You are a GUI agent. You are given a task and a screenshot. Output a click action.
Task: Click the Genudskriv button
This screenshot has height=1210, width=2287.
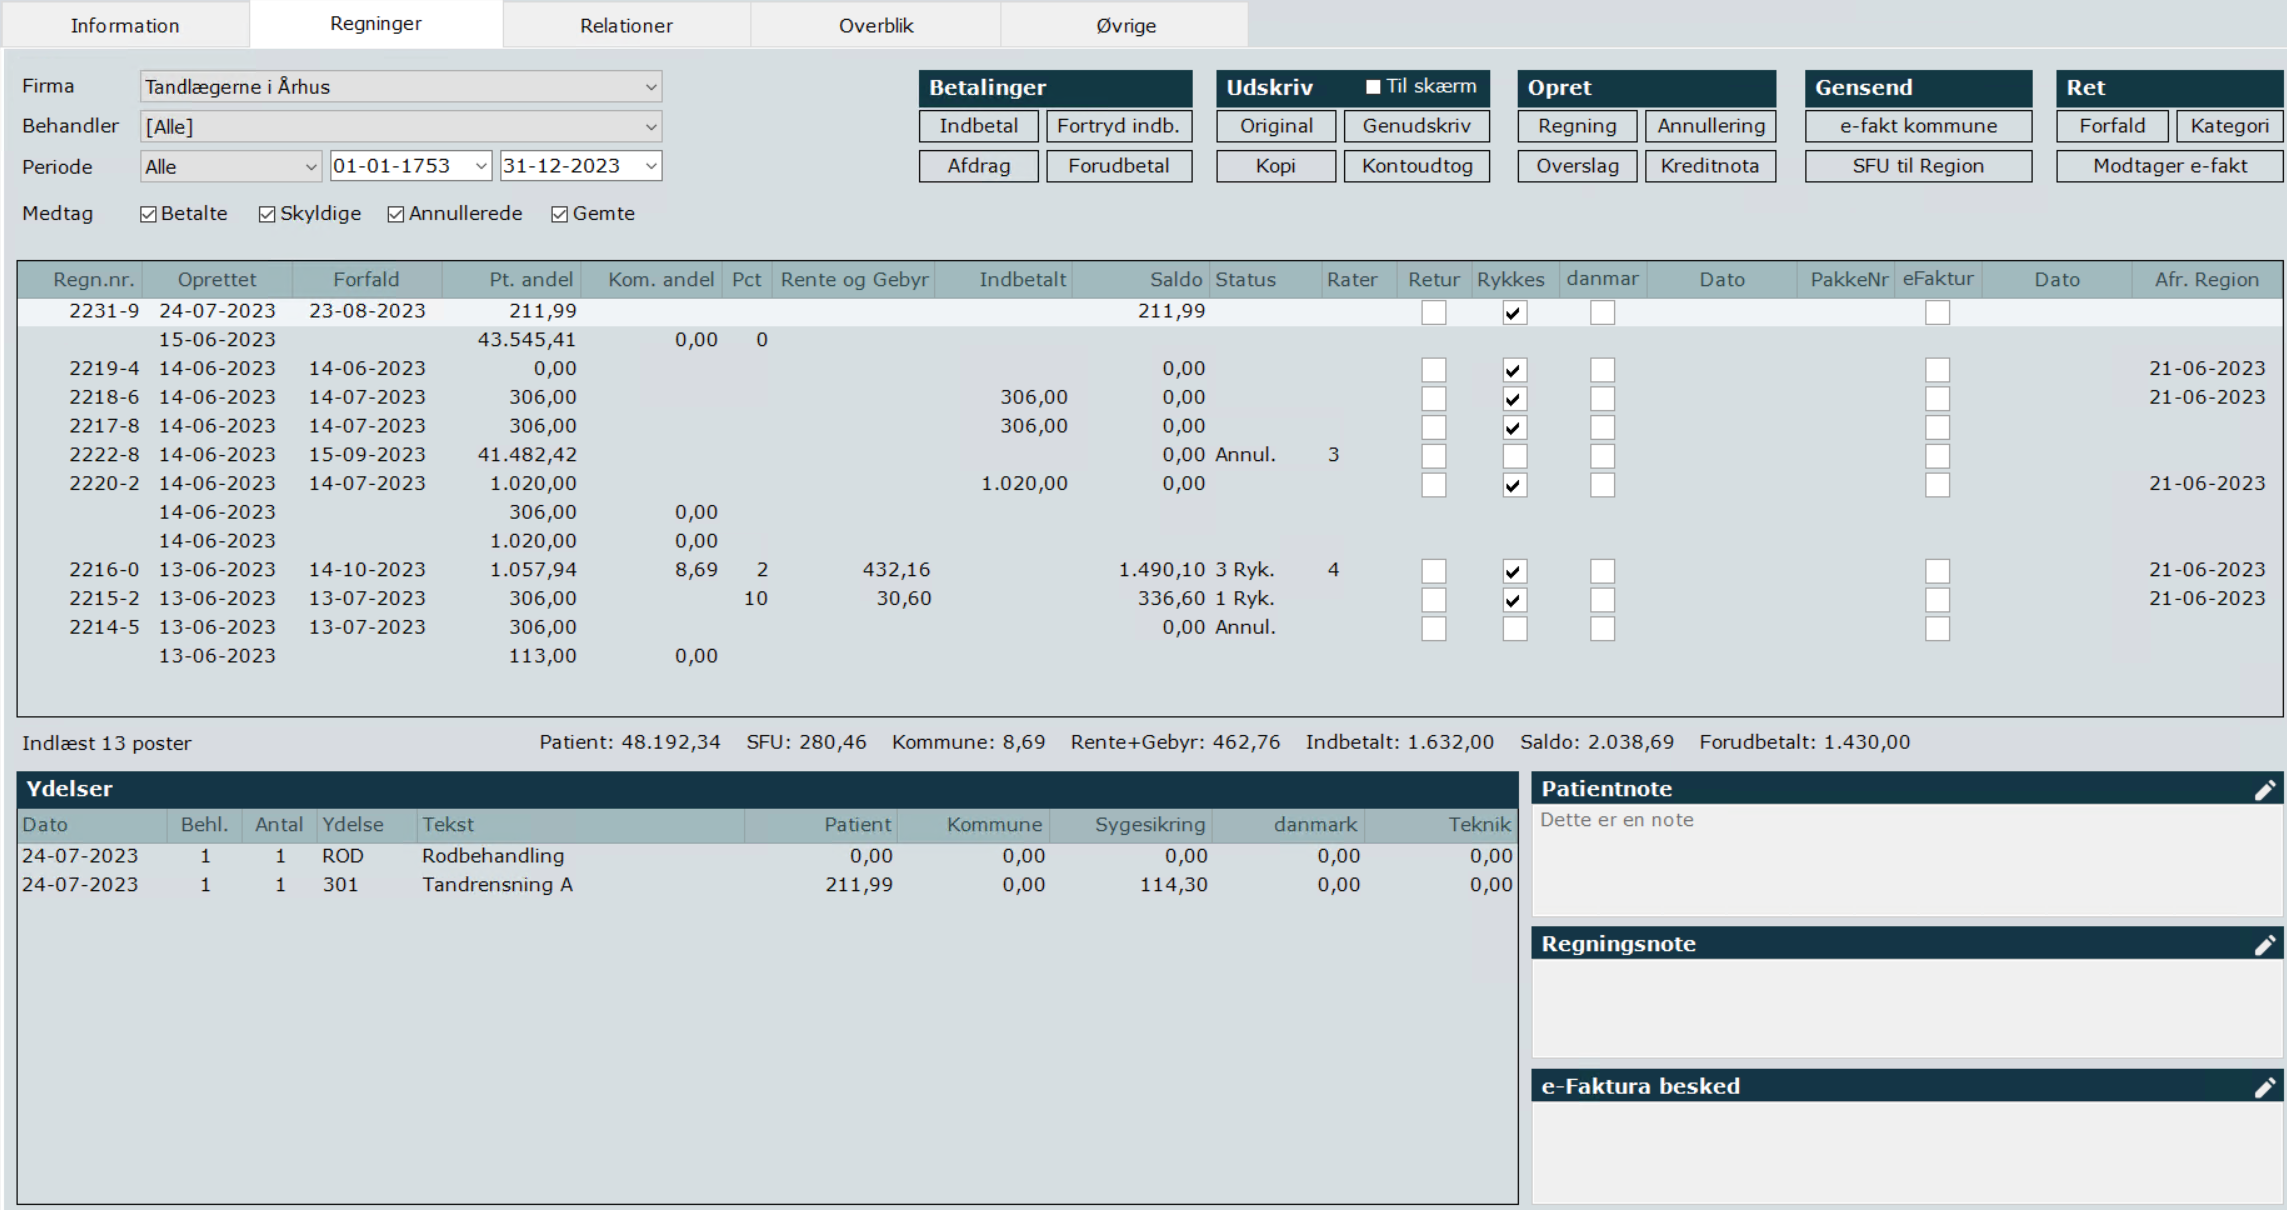(x=1417, y=126)
